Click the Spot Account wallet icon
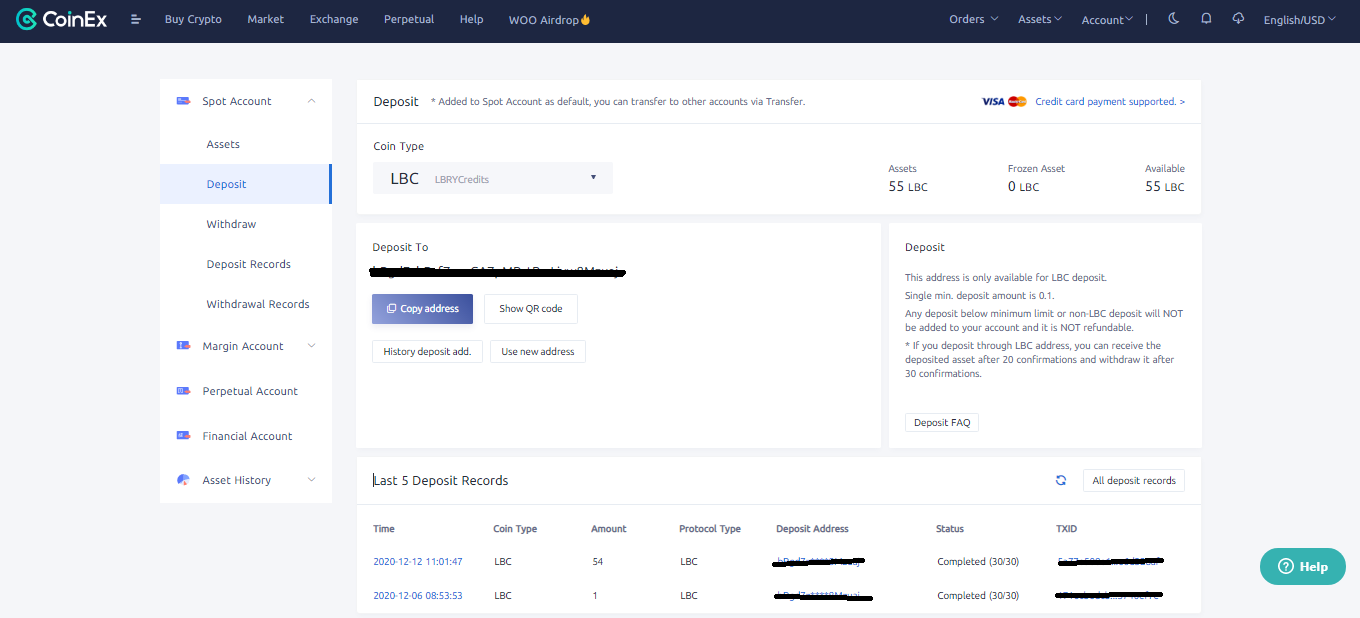The image size is (1360, 618). coord(183,101)
